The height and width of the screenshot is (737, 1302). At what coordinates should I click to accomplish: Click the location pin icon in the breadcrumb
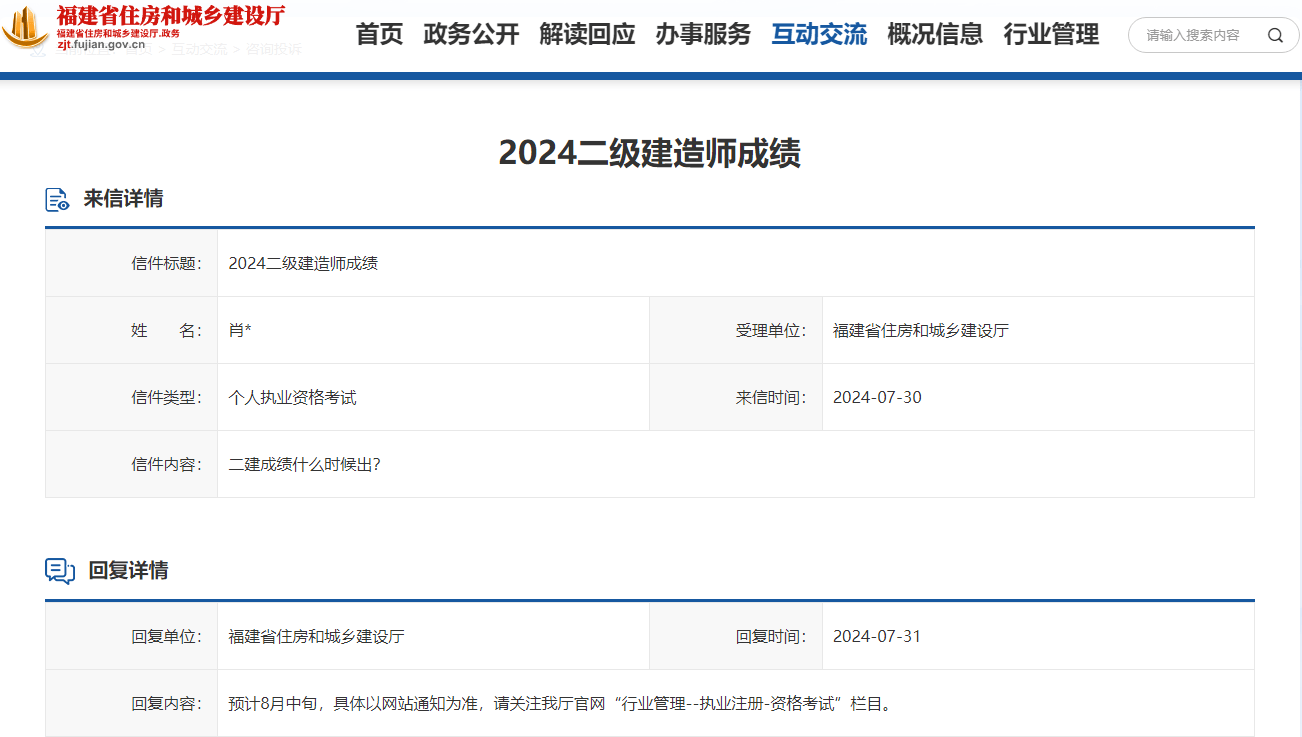point(38,51)
